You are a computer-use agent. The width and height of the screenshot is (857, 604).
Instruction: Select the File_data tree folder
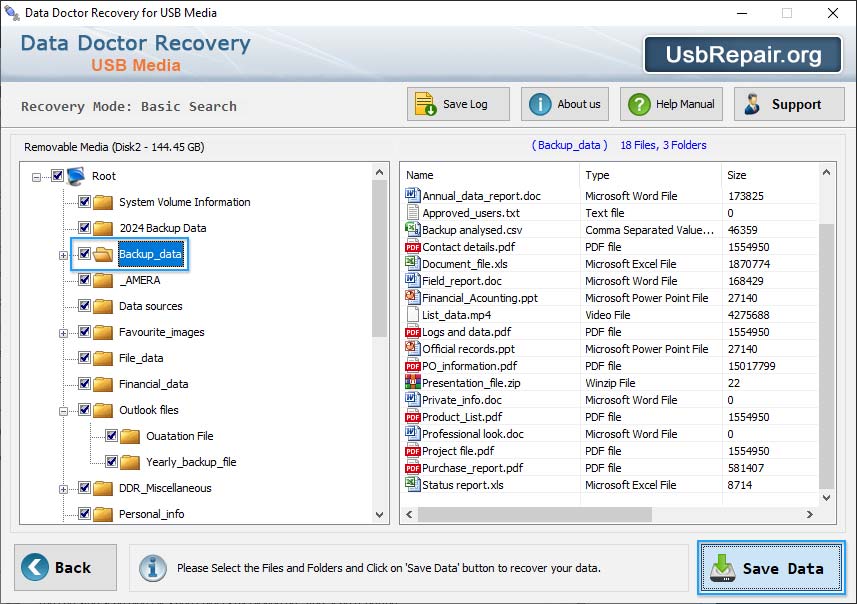[141, 358]
